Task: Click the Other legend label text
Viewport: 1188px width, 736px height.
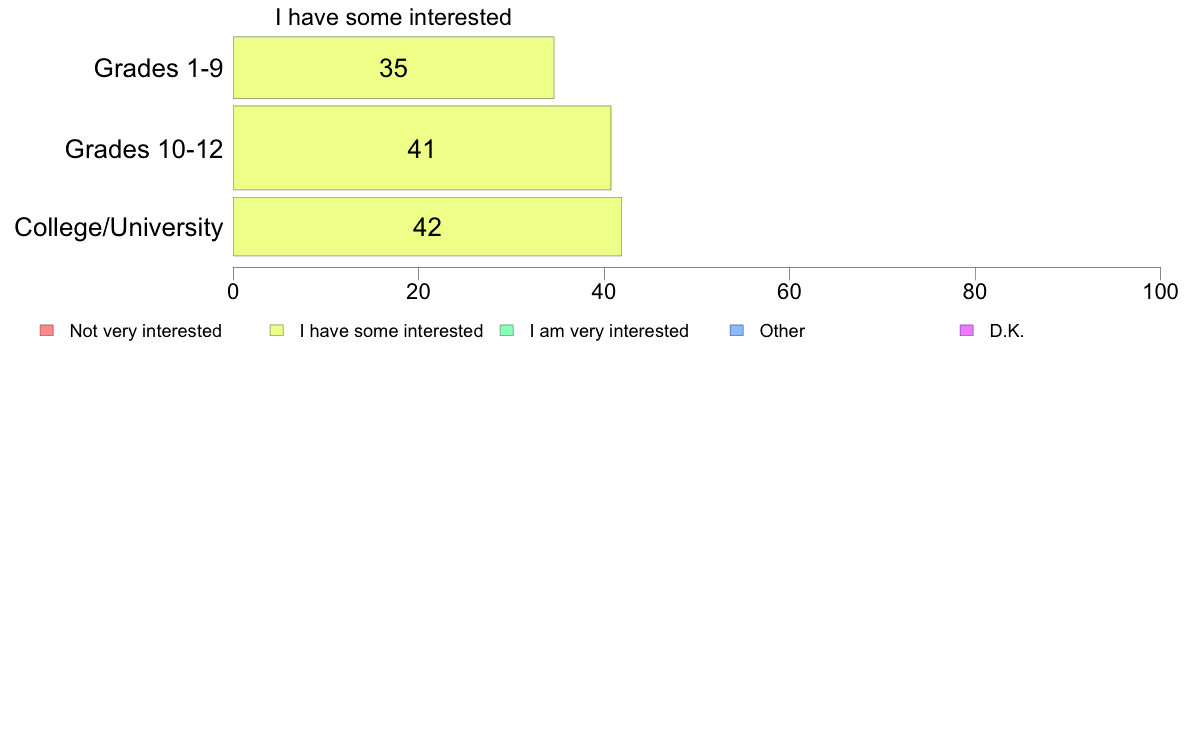Action: coord(782,331)
